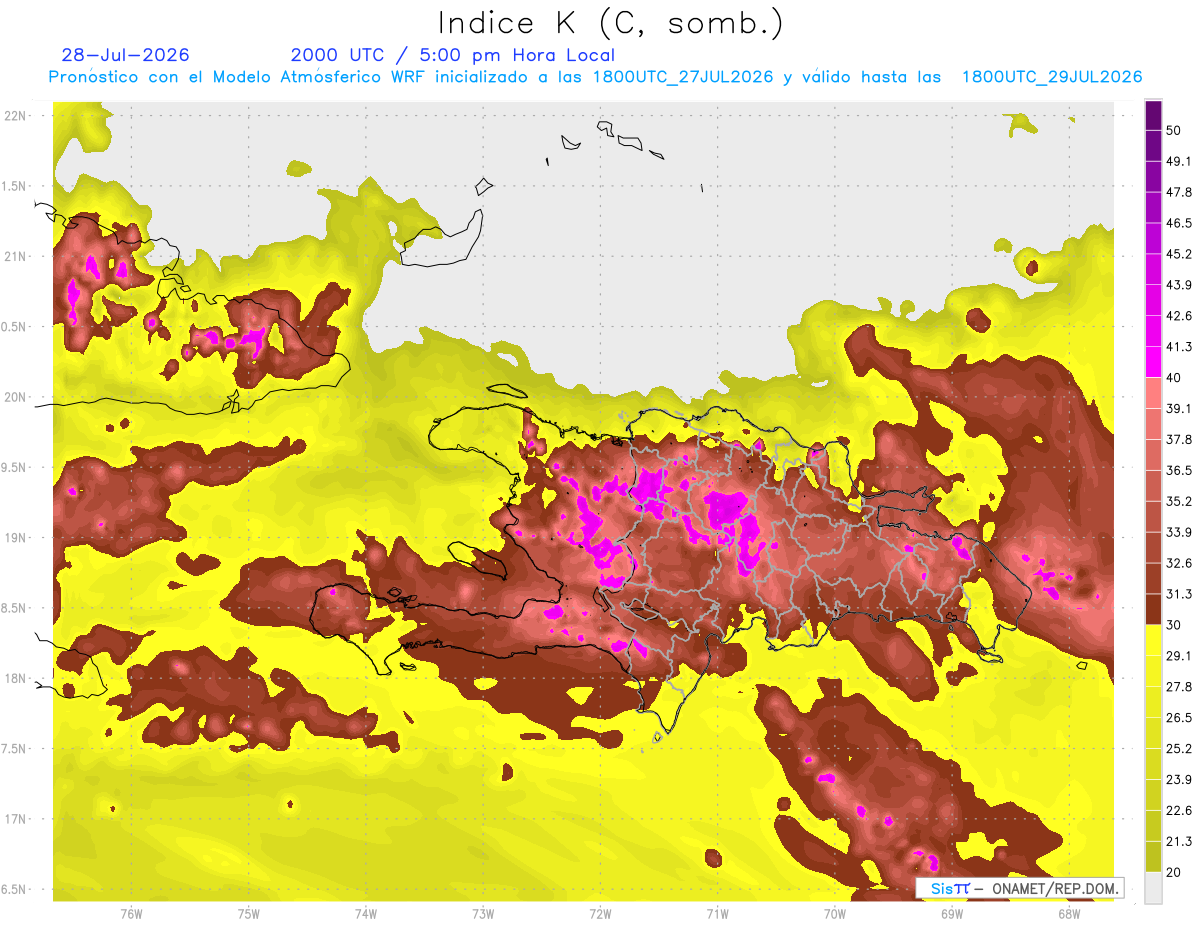Click the legend value 30
This screenshot has height=927, width=1200.
point(1174,625)
